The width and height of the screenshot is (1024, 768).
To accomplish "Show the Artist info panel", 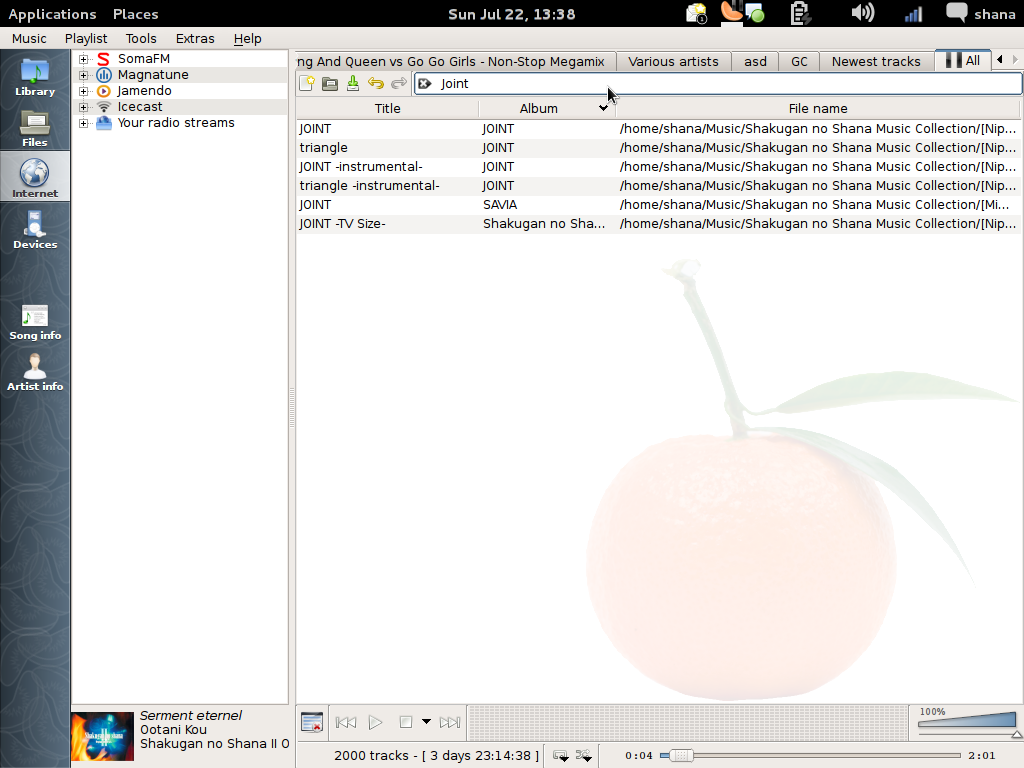I will (35, 372).
